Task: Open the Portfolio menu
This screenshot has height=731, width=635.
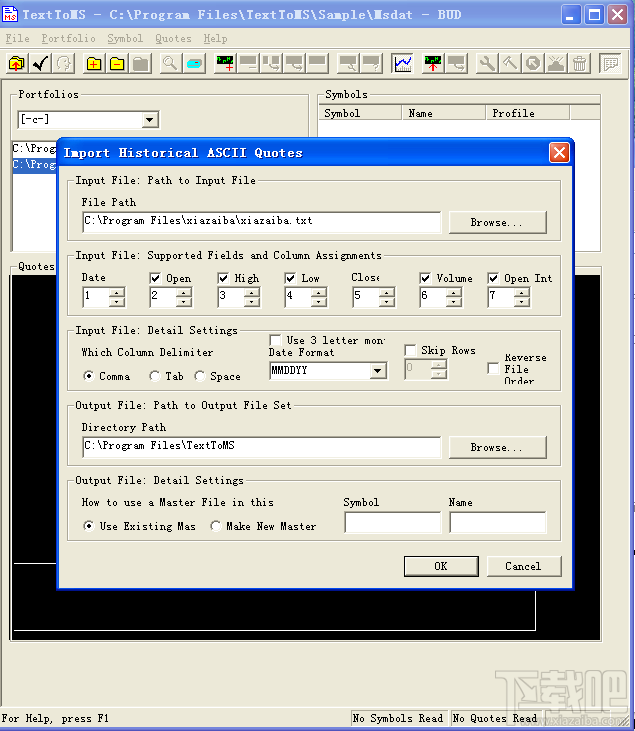Action: [x=69, y=39]
